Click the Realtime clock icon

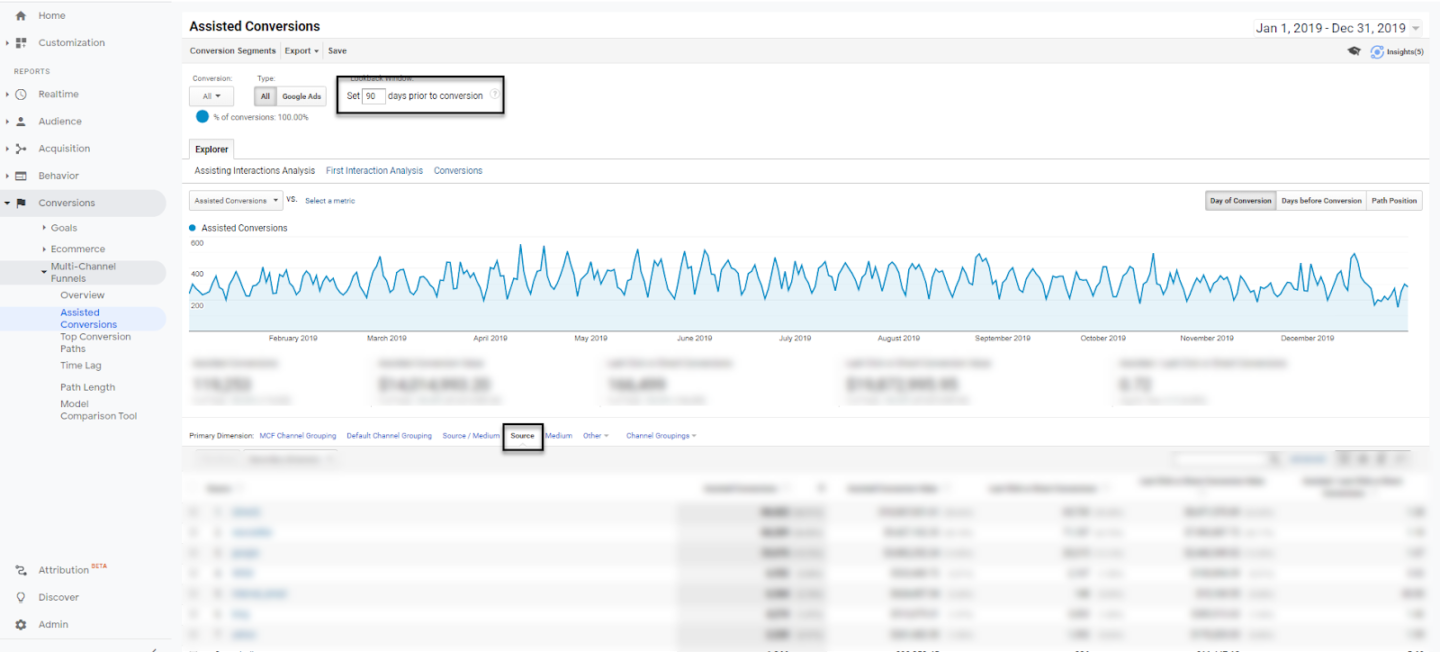(x=21, y=94)
